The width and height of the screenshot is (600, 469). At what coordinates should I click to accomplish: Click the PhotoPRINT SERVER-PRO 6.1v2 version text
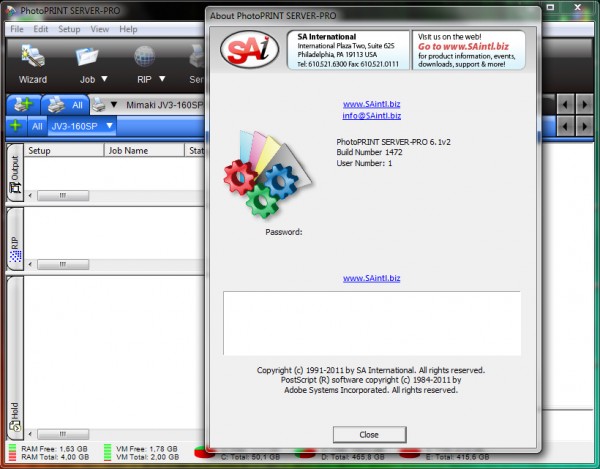point(393,142)
